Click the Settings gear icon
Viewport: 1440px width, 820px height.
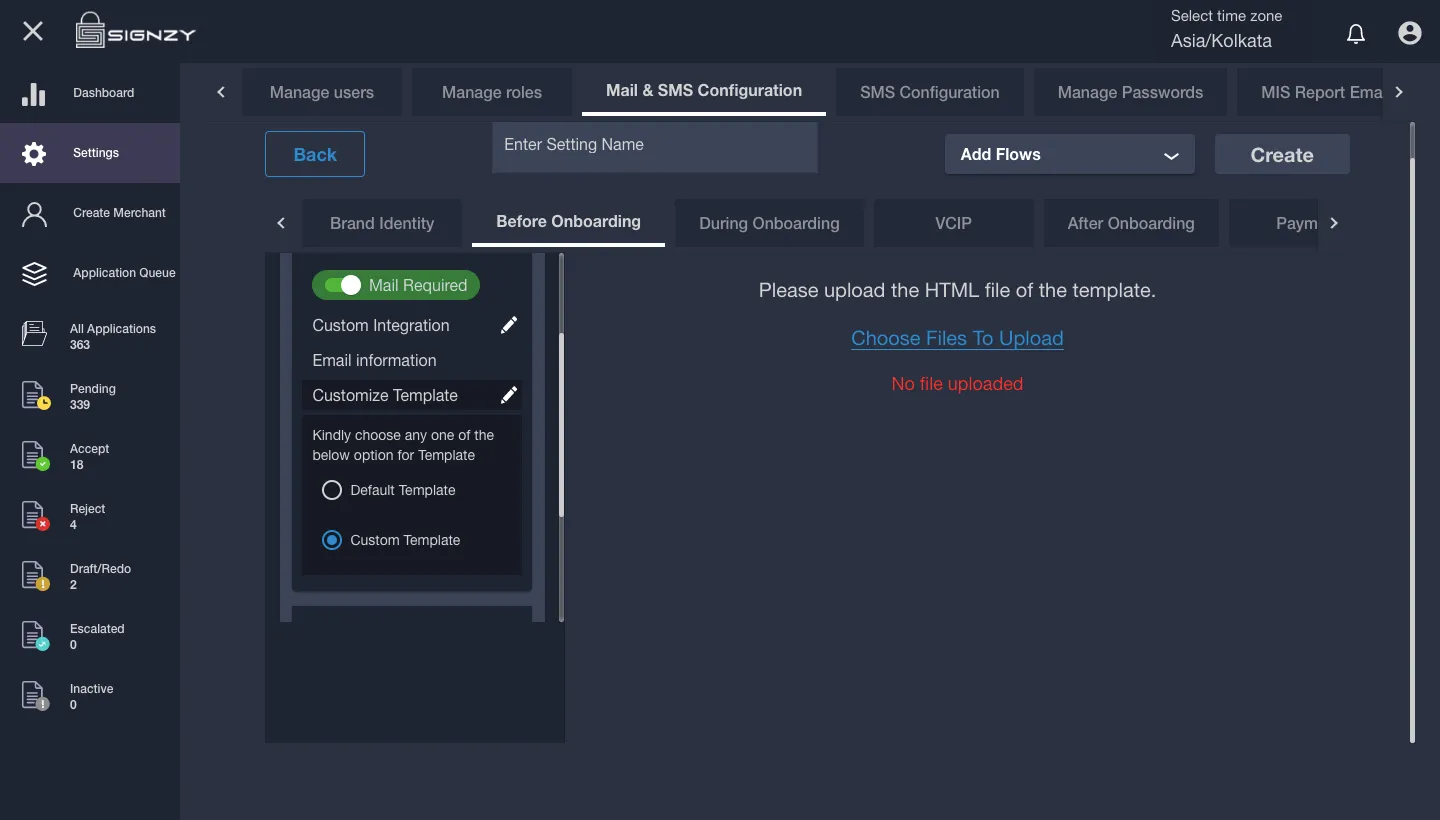34,153
